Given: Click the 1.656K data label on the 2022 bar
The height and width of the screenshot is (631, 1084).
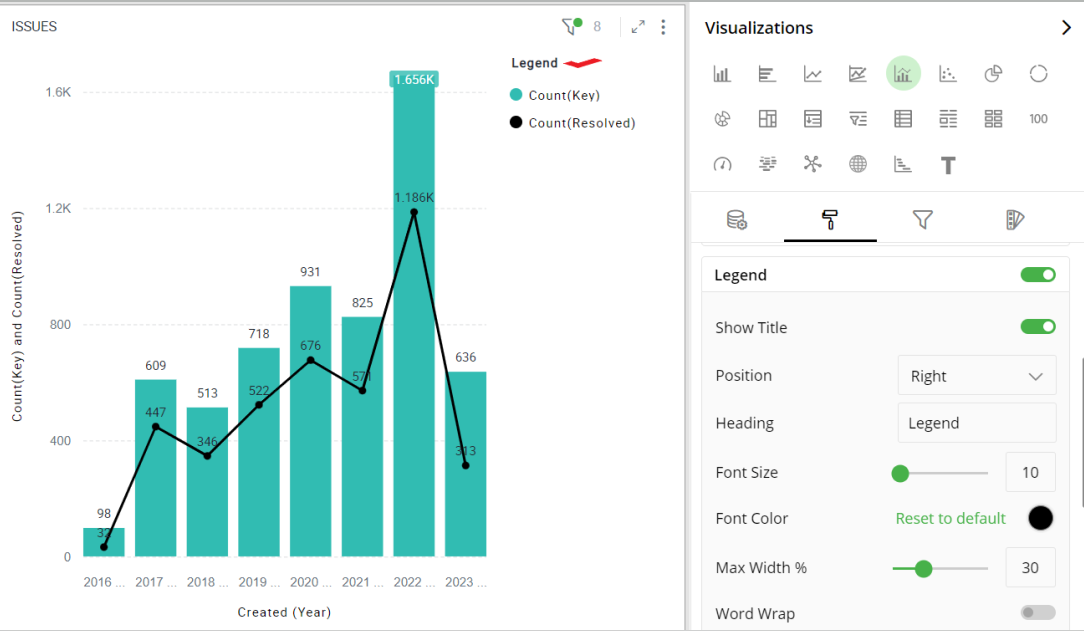Looking at the screenshot, I should (x=414, y=79).
